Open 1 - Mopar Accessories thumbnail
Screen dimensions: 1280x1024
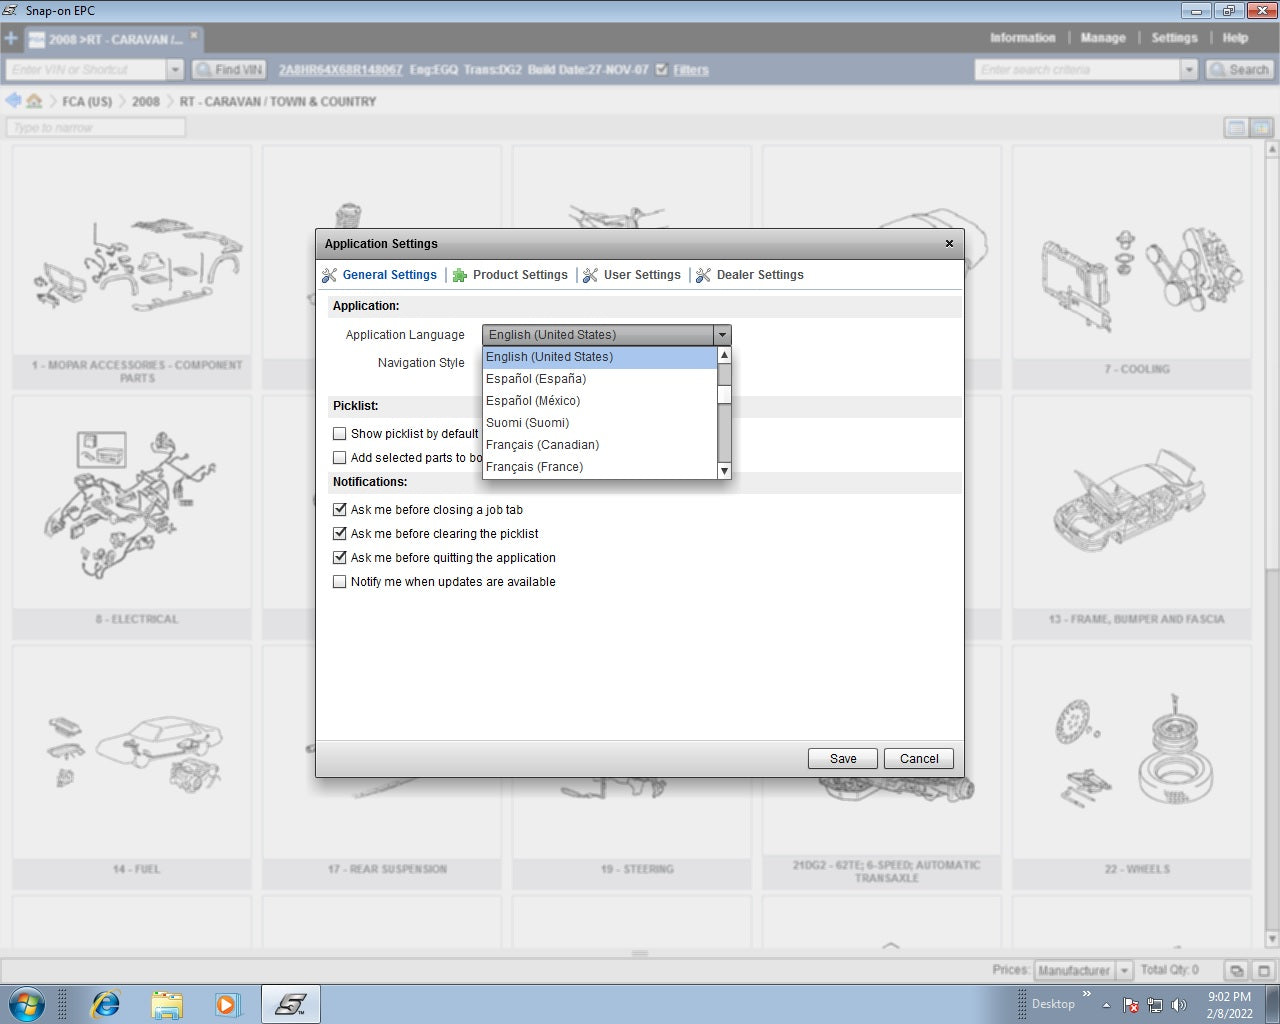[x=132, y=266]
